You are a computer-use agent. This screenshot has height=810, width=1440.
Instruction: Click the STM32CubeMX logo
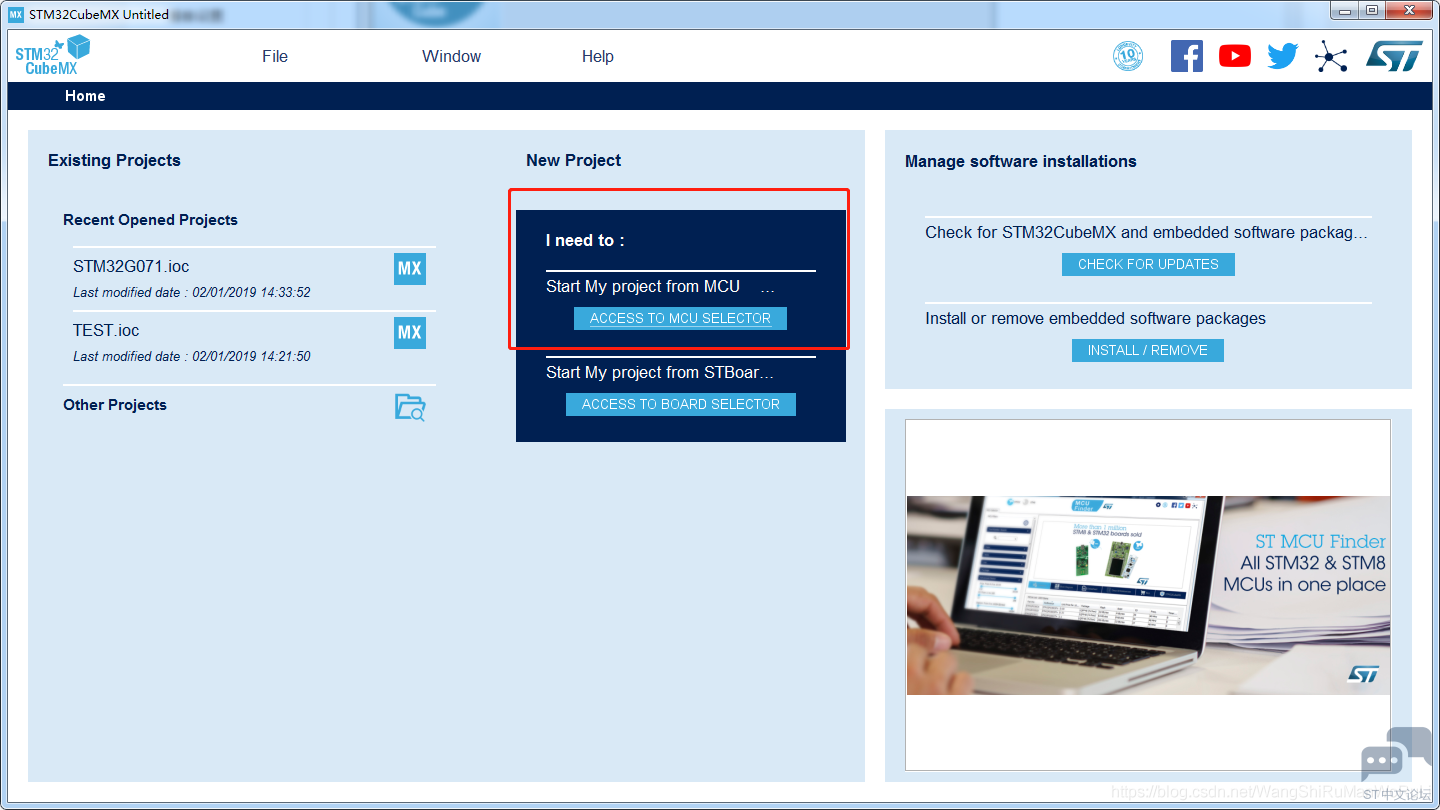point(53,56)
